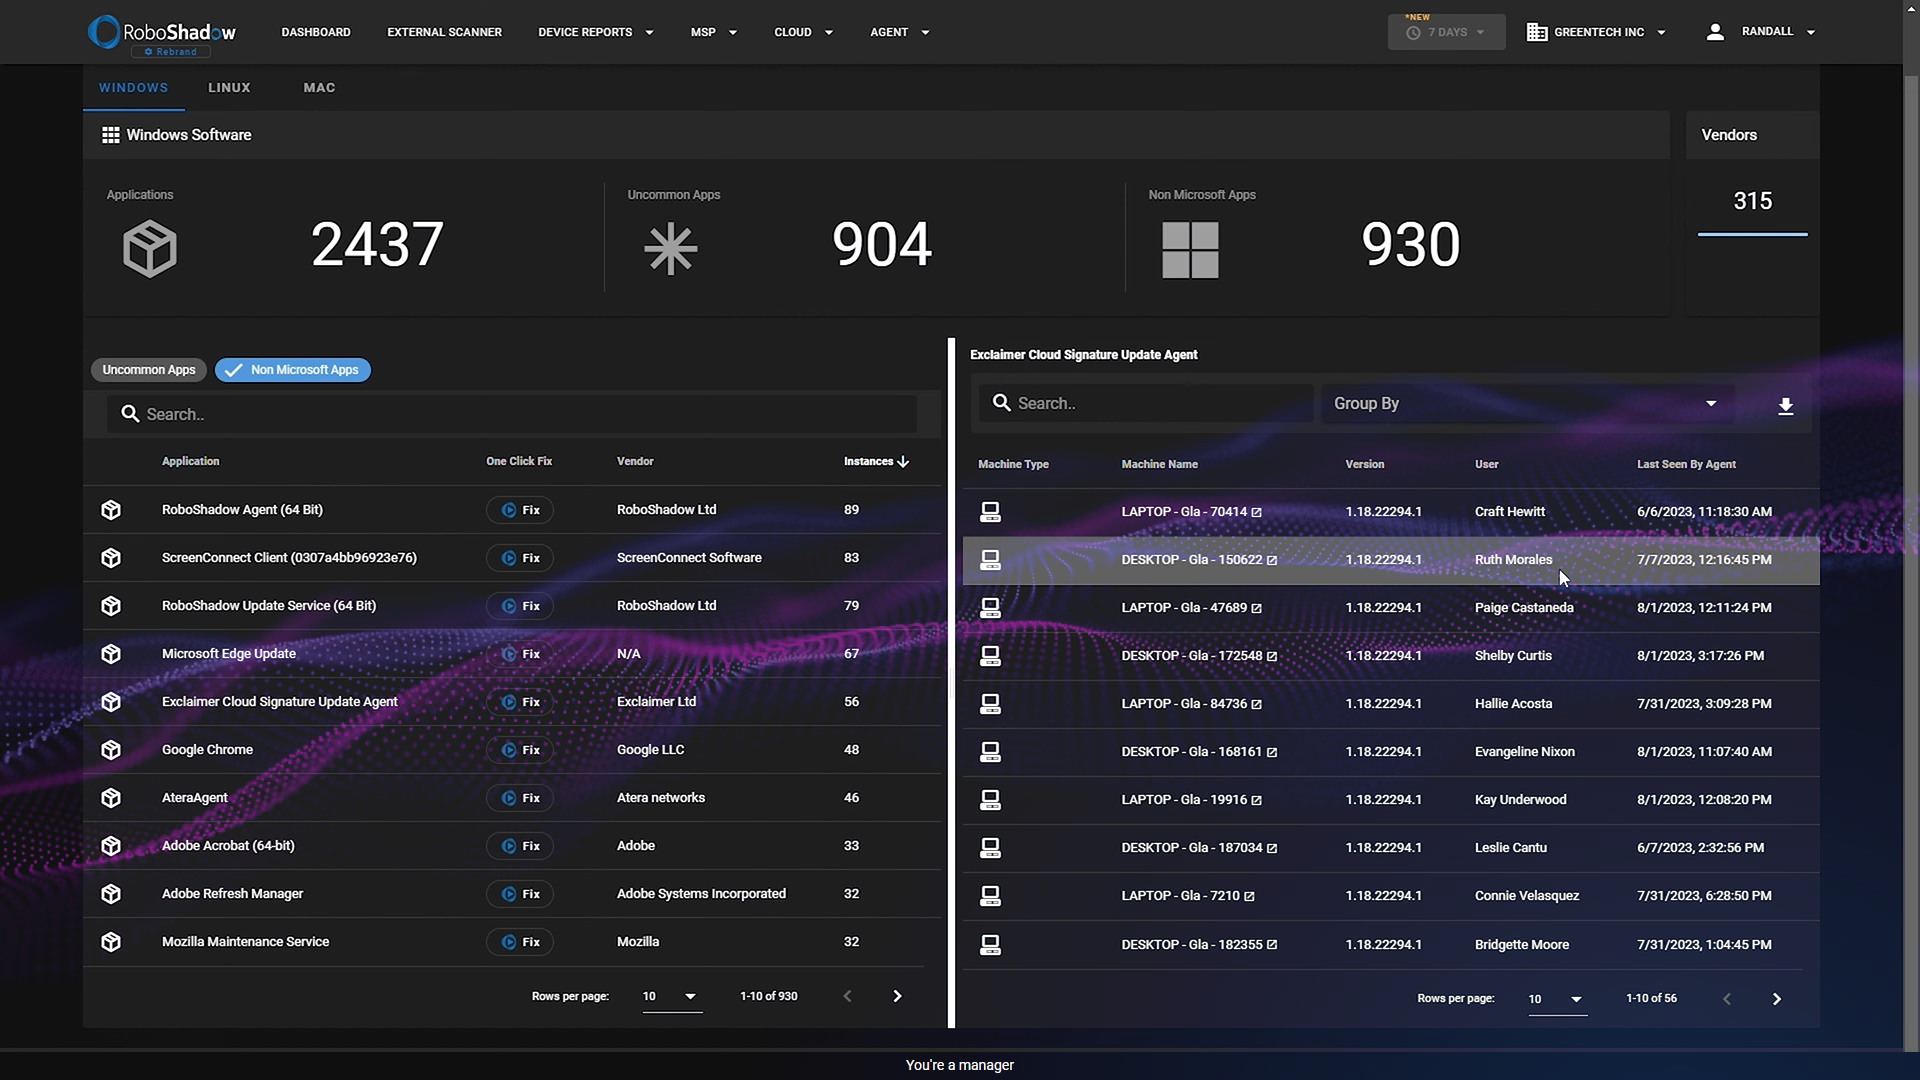Click the Windows Software grid icon

coord(109,135)
